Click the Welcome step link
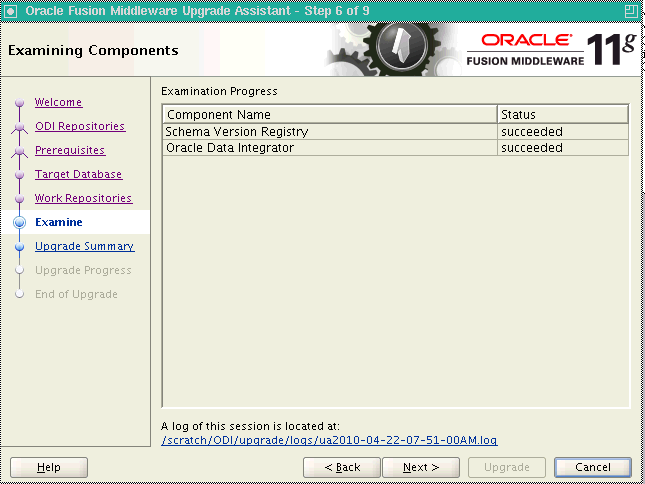The image size is (645, 484). tap(58, 102)
